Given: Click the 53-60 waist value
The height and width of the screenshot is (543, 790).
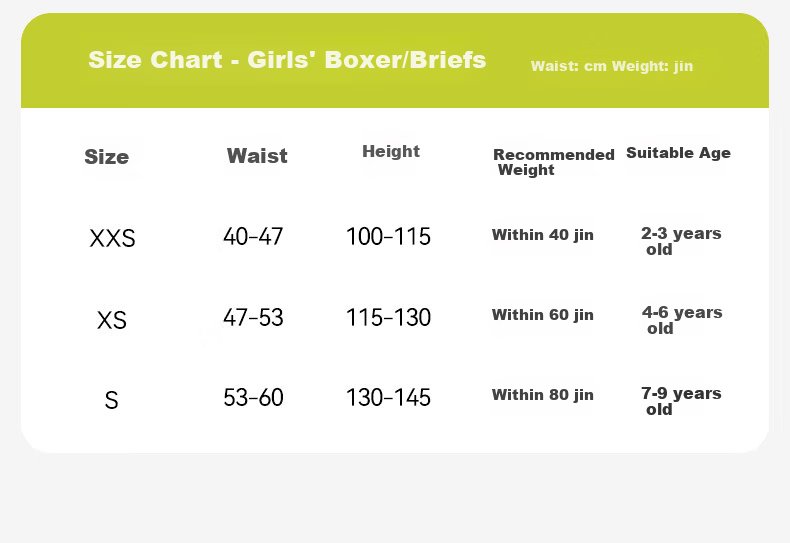Looking at the screenshot, I should (x=253, y=397).
